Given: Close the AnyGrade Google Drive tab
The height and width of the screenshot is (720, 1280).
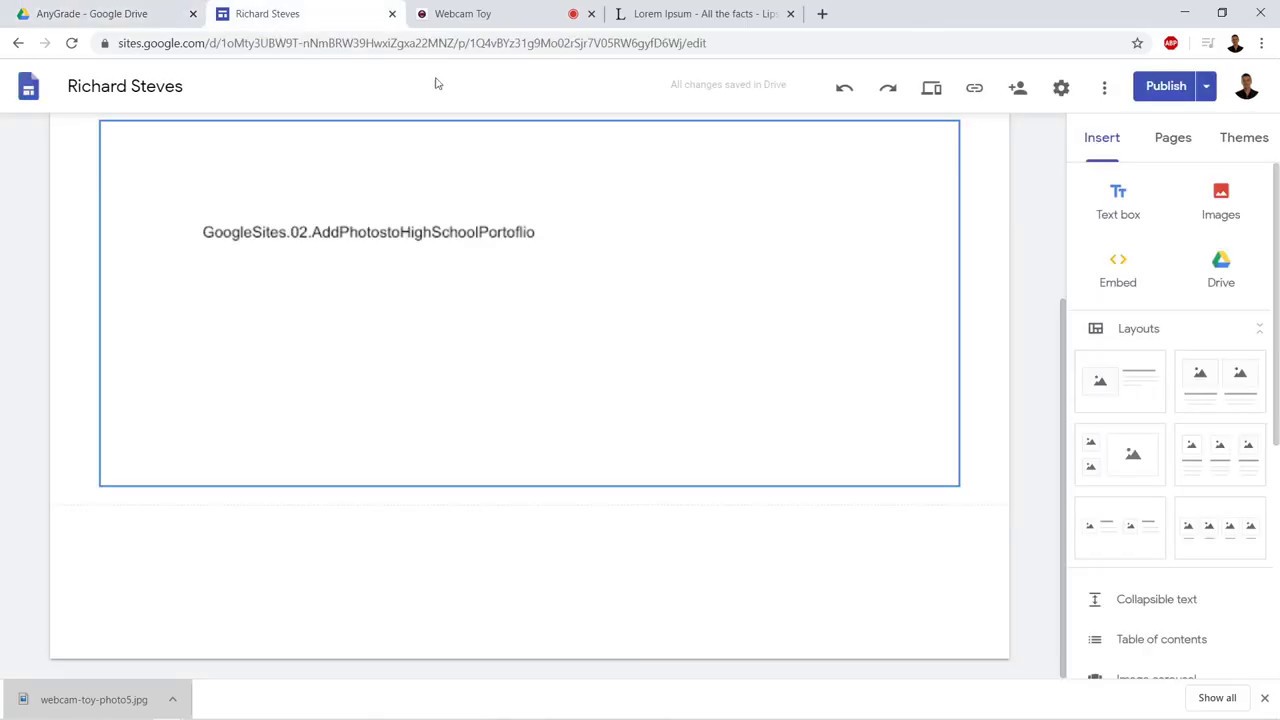Looking at the screenshot, I should click(193, 14).
